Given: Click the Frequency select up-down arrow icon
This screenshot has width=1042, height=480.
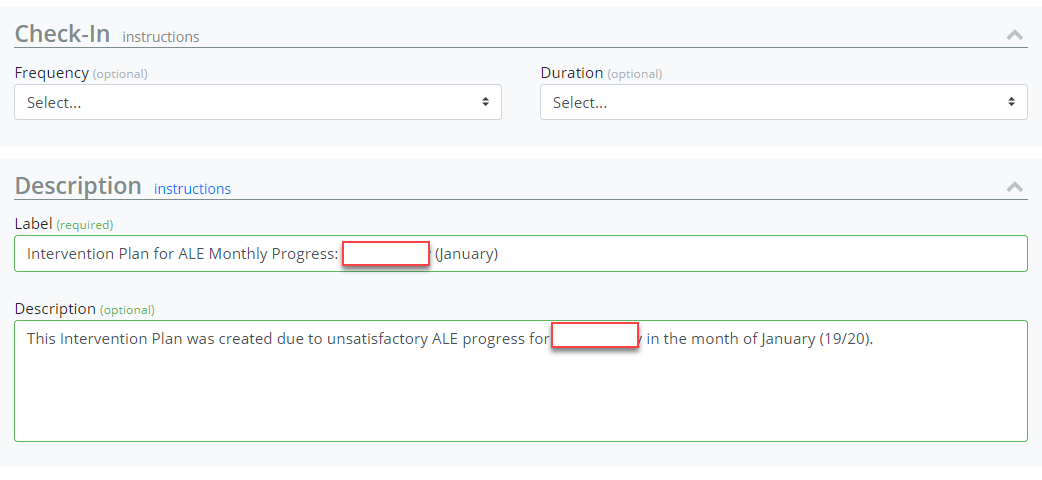Looking at the screenshot, I should 485,102.
